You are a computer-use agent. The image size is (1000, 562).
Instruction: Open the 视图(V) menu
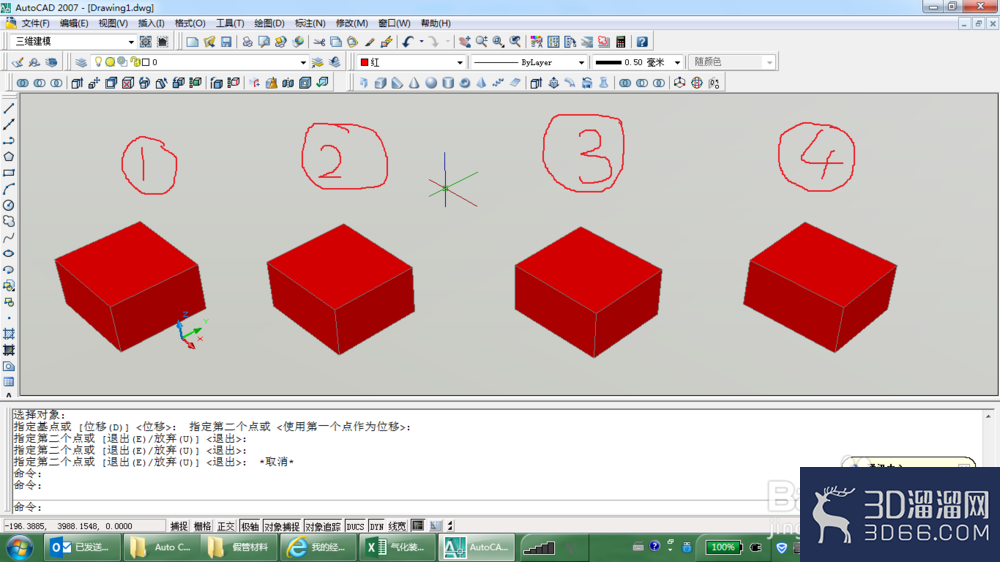[x=113, y=23]
